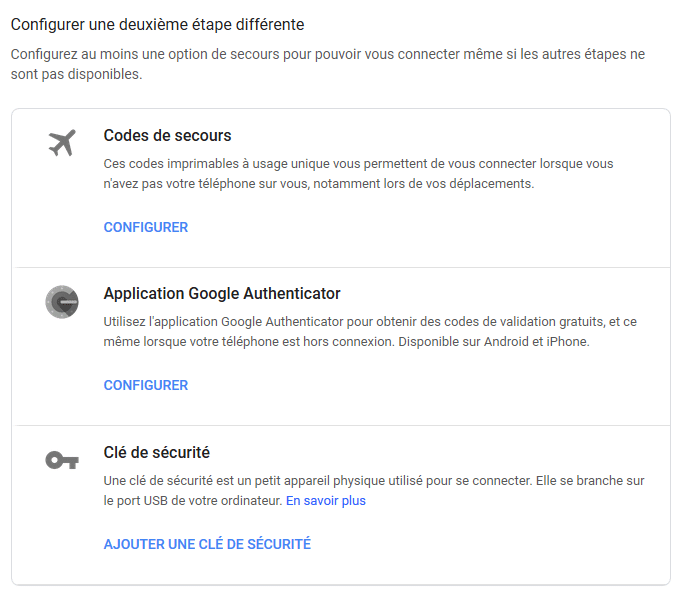Screen dimensions: 685x590
Task: Click the Configurer une deuxième étape différente heading
Action: coord(157,24)
